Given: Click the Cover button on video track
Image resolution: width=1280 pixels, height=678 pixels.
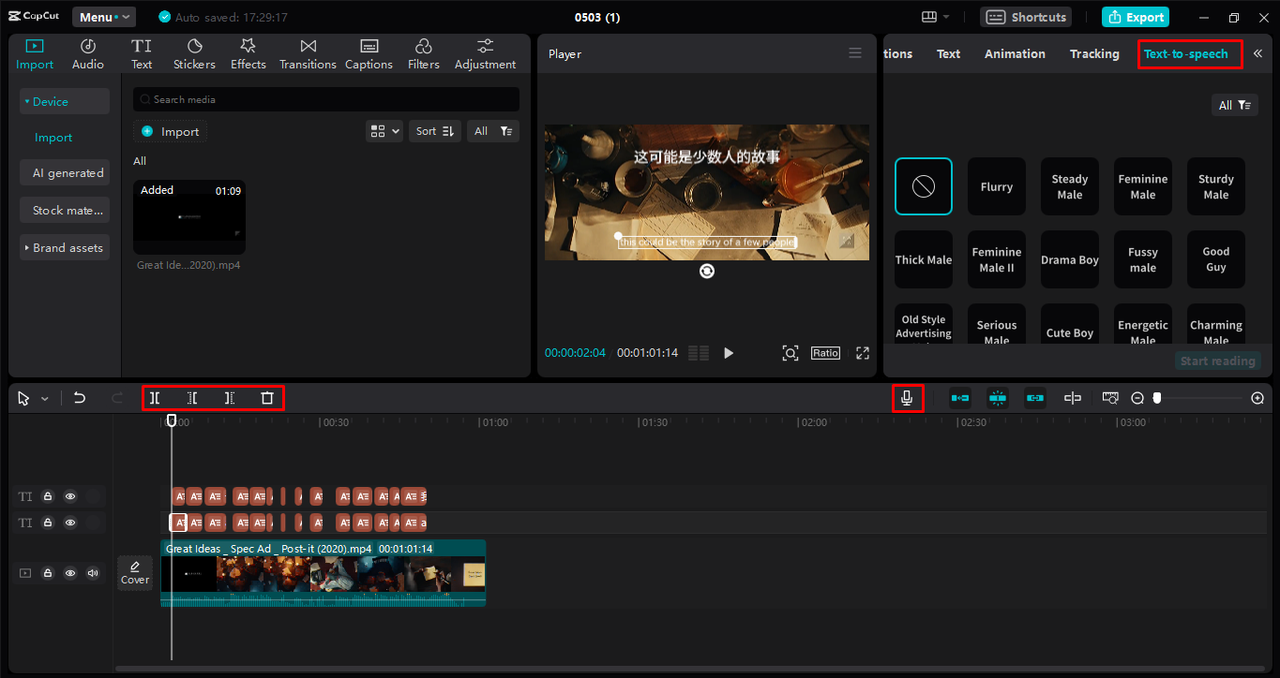Looking at the screenshot, I should 135,573.
